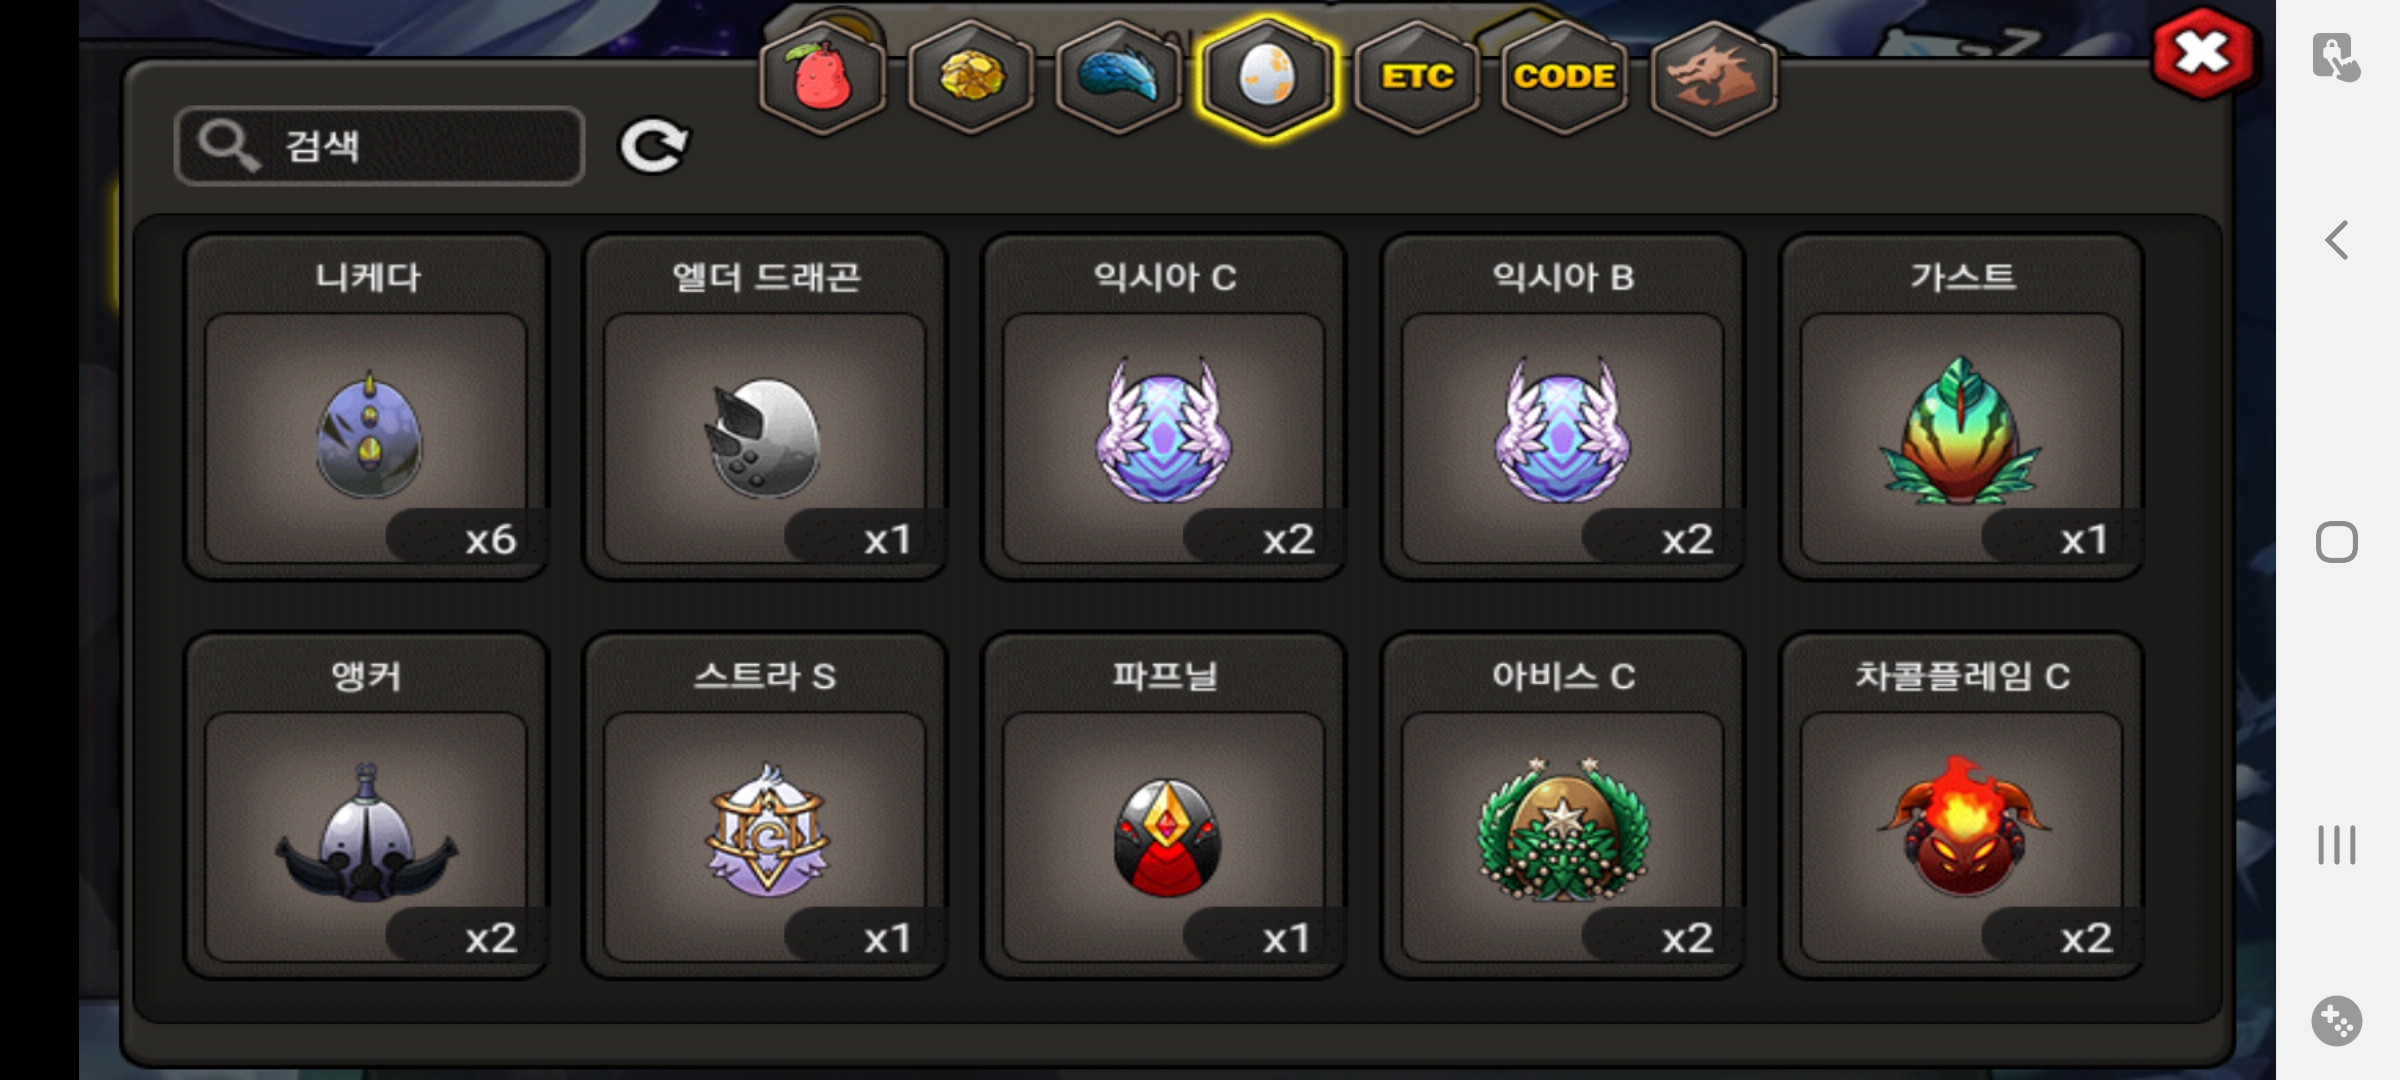This screenshot has height=1080, width=2400.
Task: Pick the 엘더 드래곤 egg
Action: [765, 407]
